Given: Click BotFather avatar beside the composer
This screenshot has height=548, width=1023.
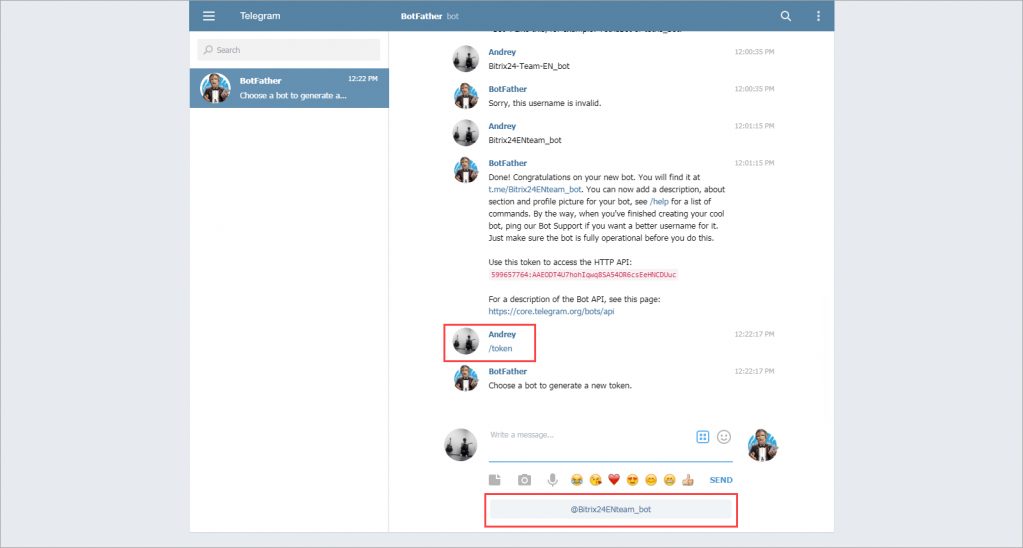Looking at the screenshot, I should pyautogui.click(x=763, y=446).
